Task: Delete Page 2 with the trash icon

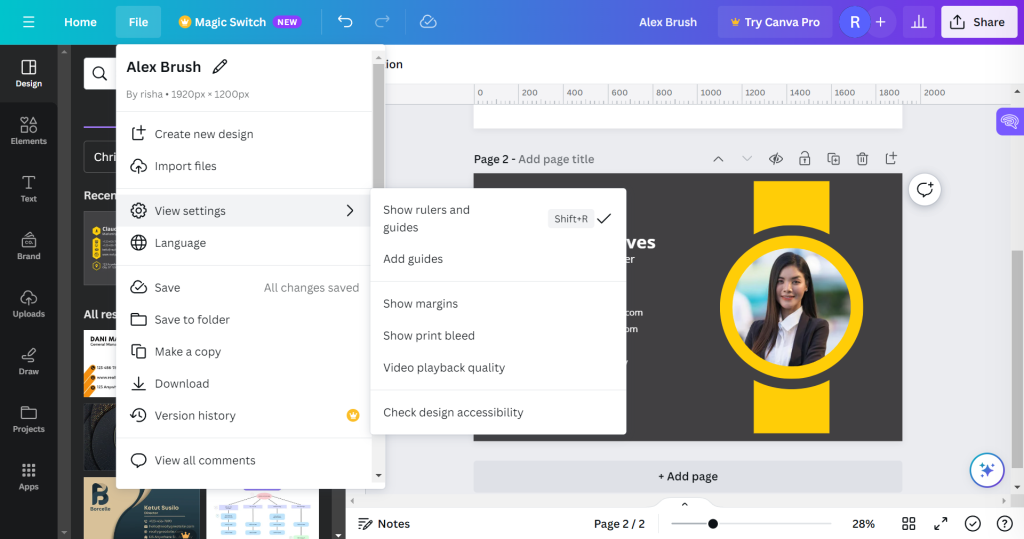Action: click(x=862, y=159)
